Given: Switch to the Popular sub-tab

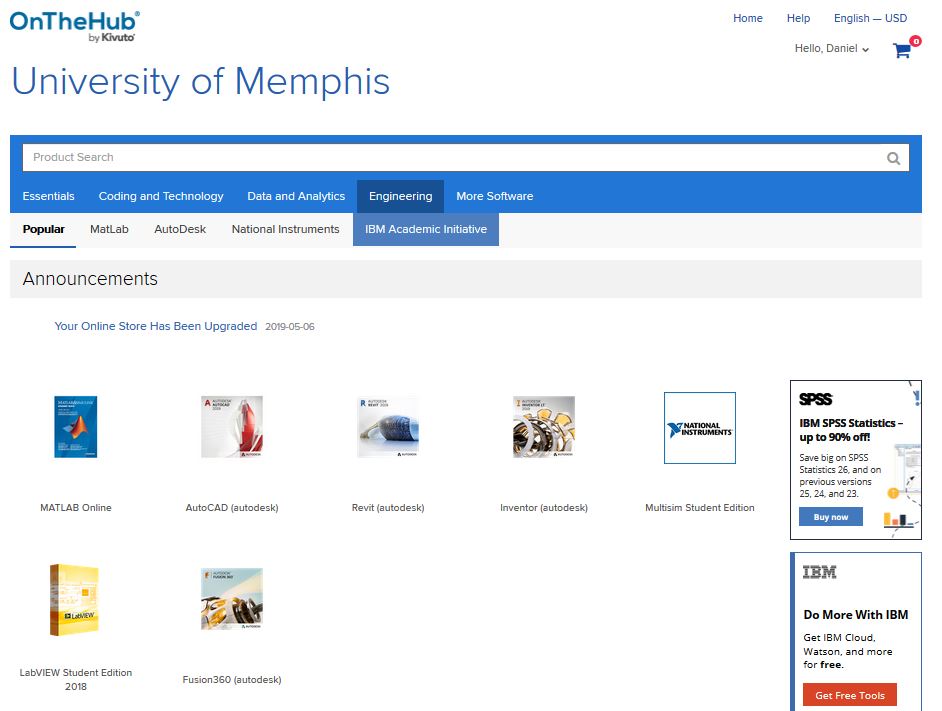Looking at the screenshot, I should [x=43, y=230].
